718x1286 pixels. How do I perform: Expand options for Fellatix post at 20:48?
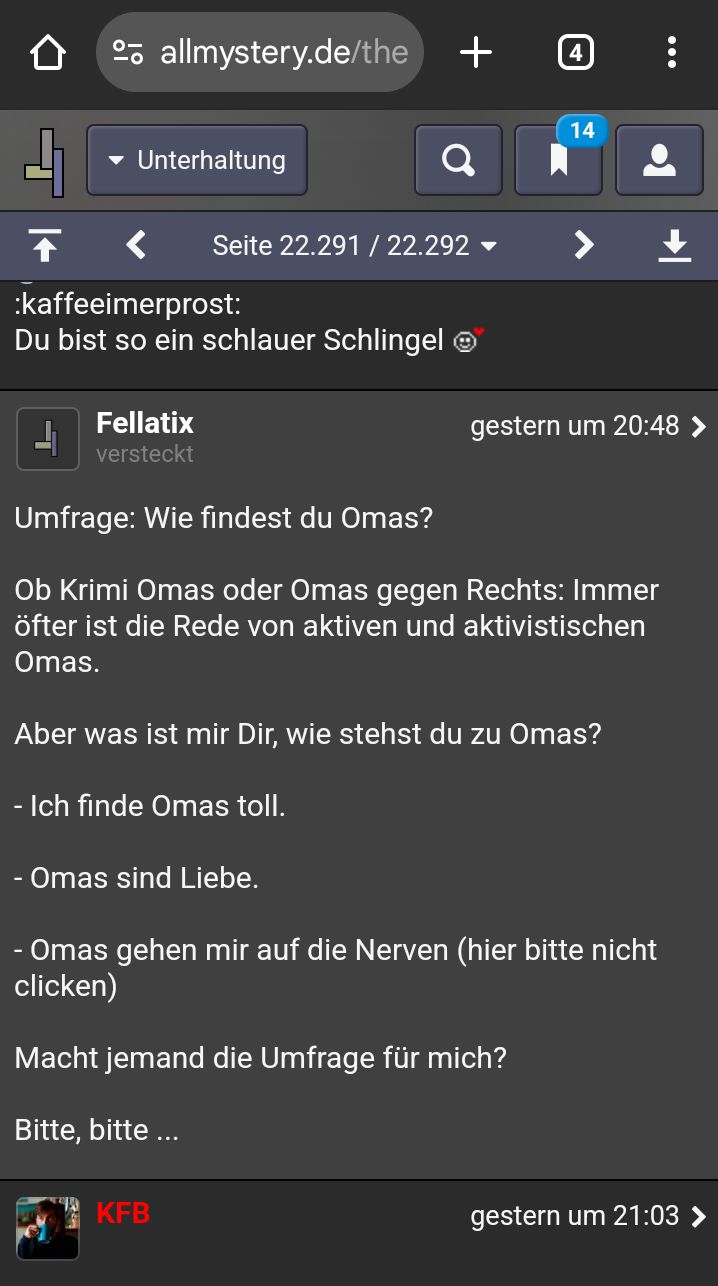698,427
